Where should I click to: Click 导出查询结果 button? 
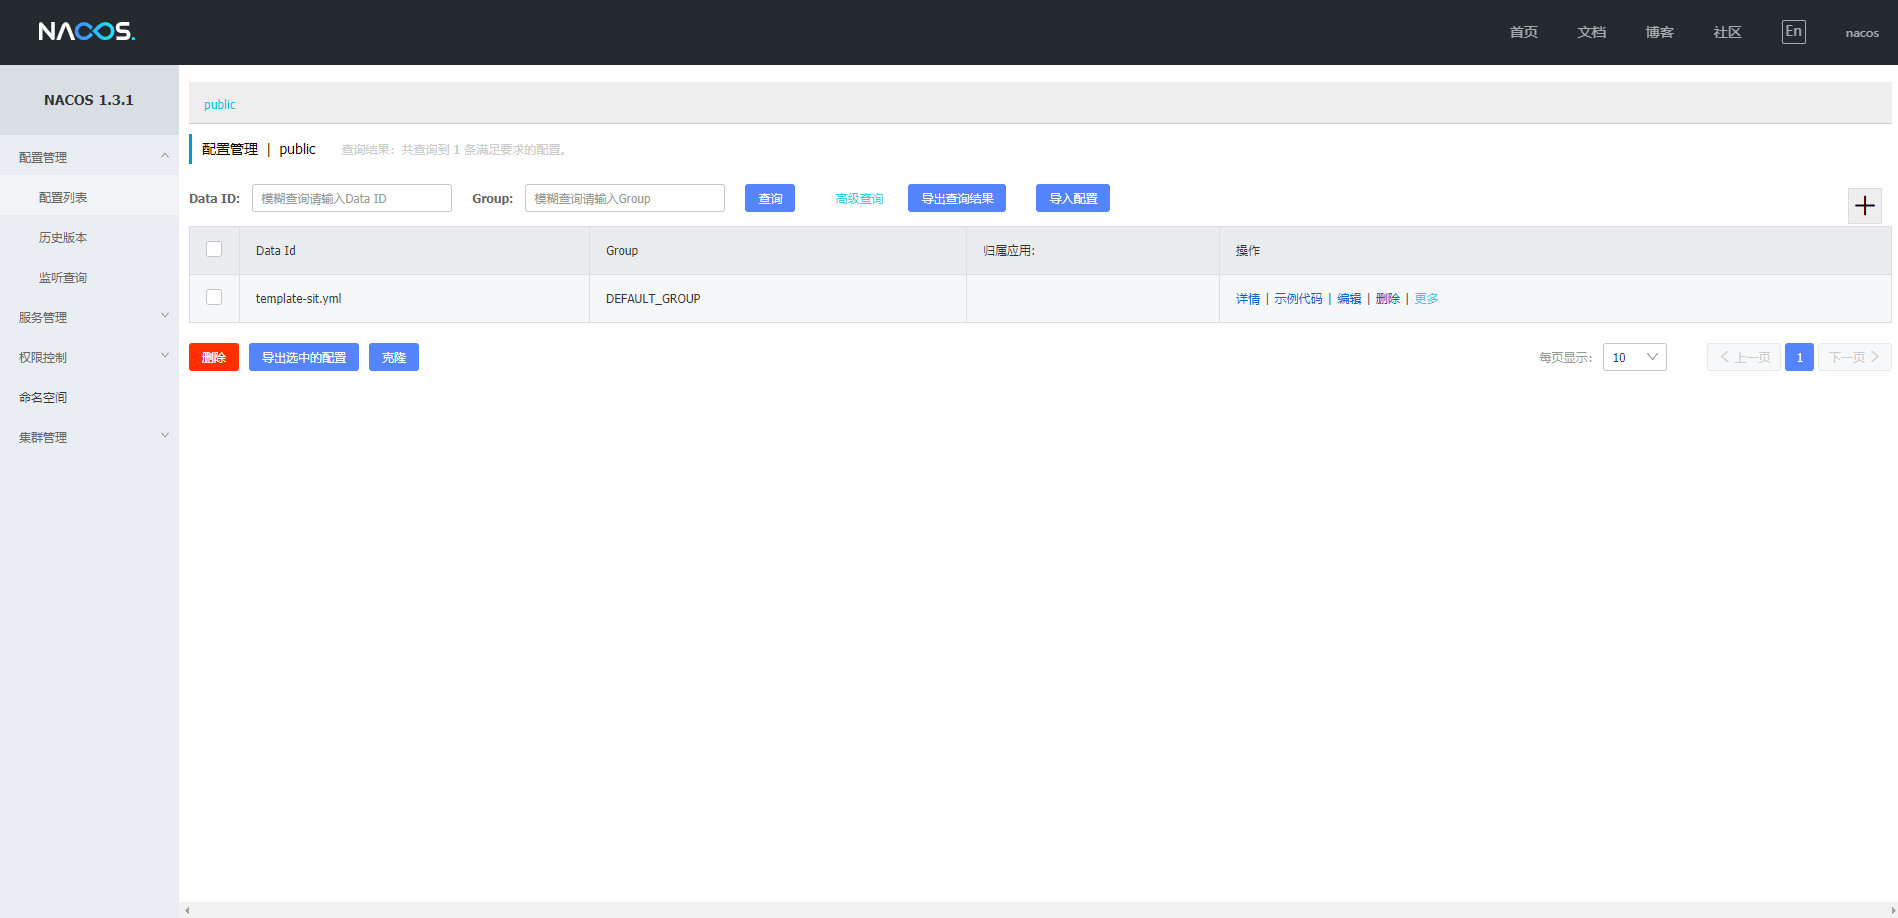coord(957,198)
